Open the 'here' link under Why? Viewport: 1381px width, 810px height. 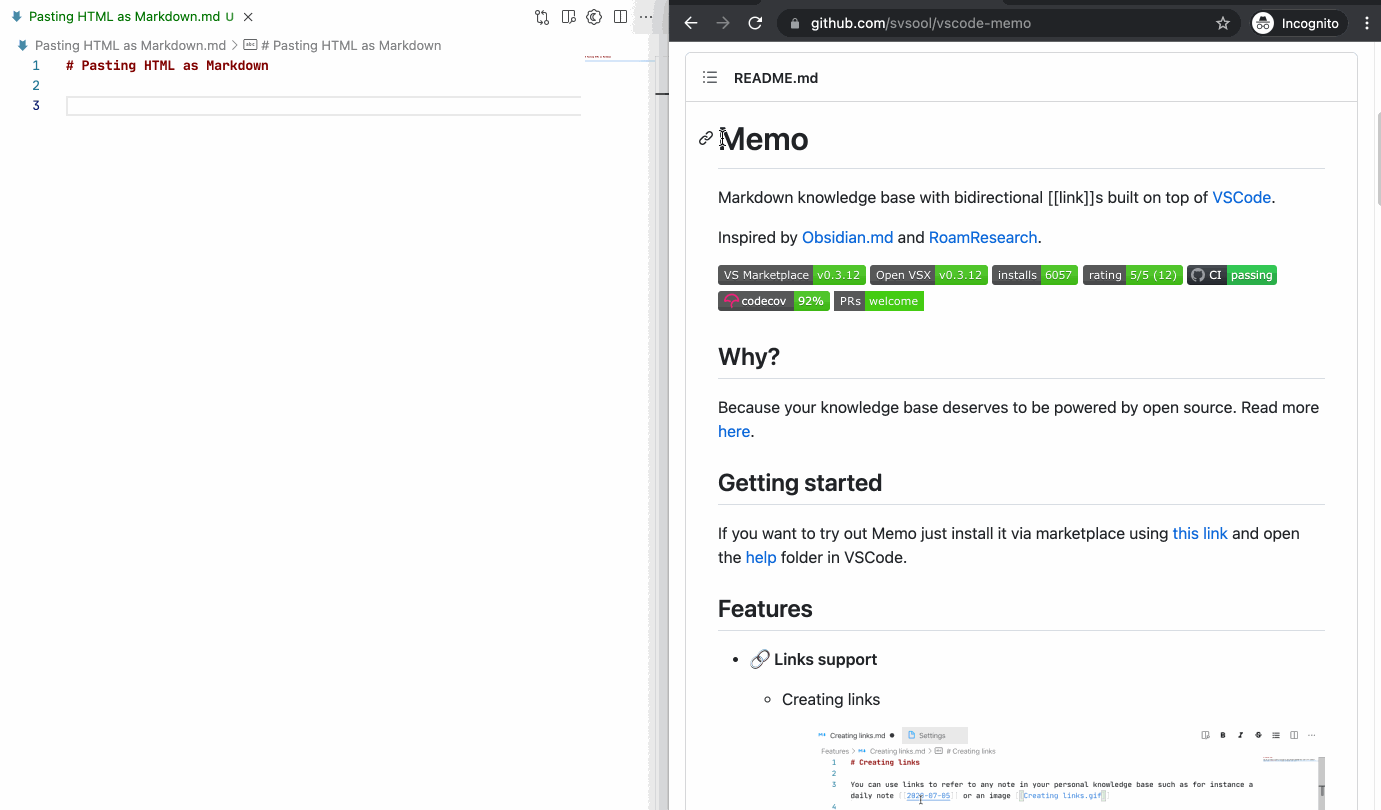click(734, 432)
